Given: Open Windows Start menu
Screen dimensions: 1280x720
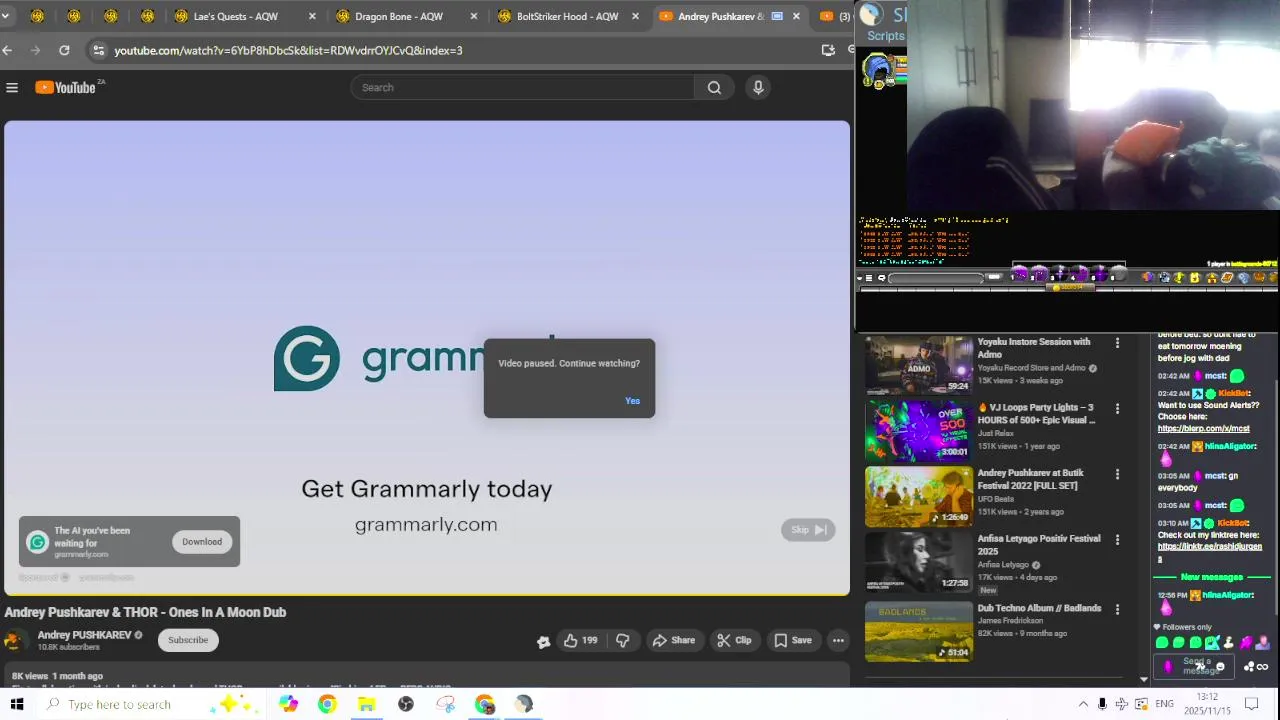Looking at the screenshot, I should 17,704.
